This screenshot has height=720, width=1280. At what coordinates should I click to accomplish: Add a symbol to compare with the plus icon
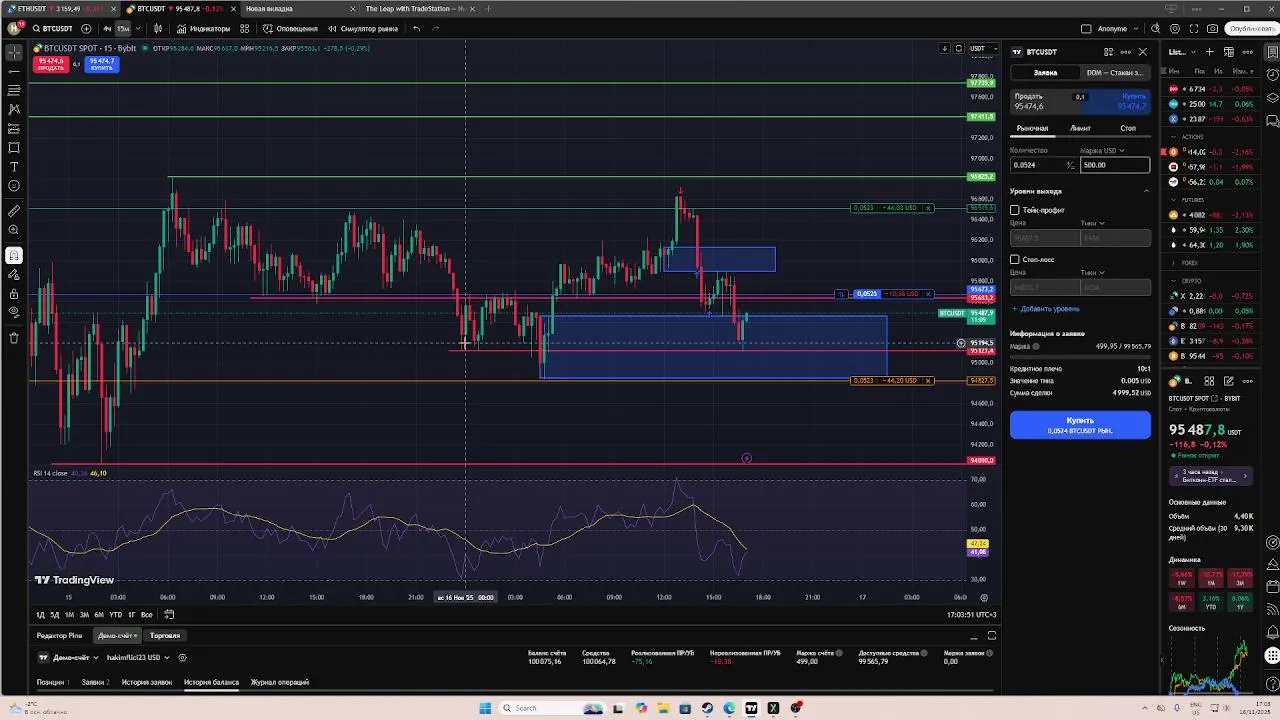86,29
